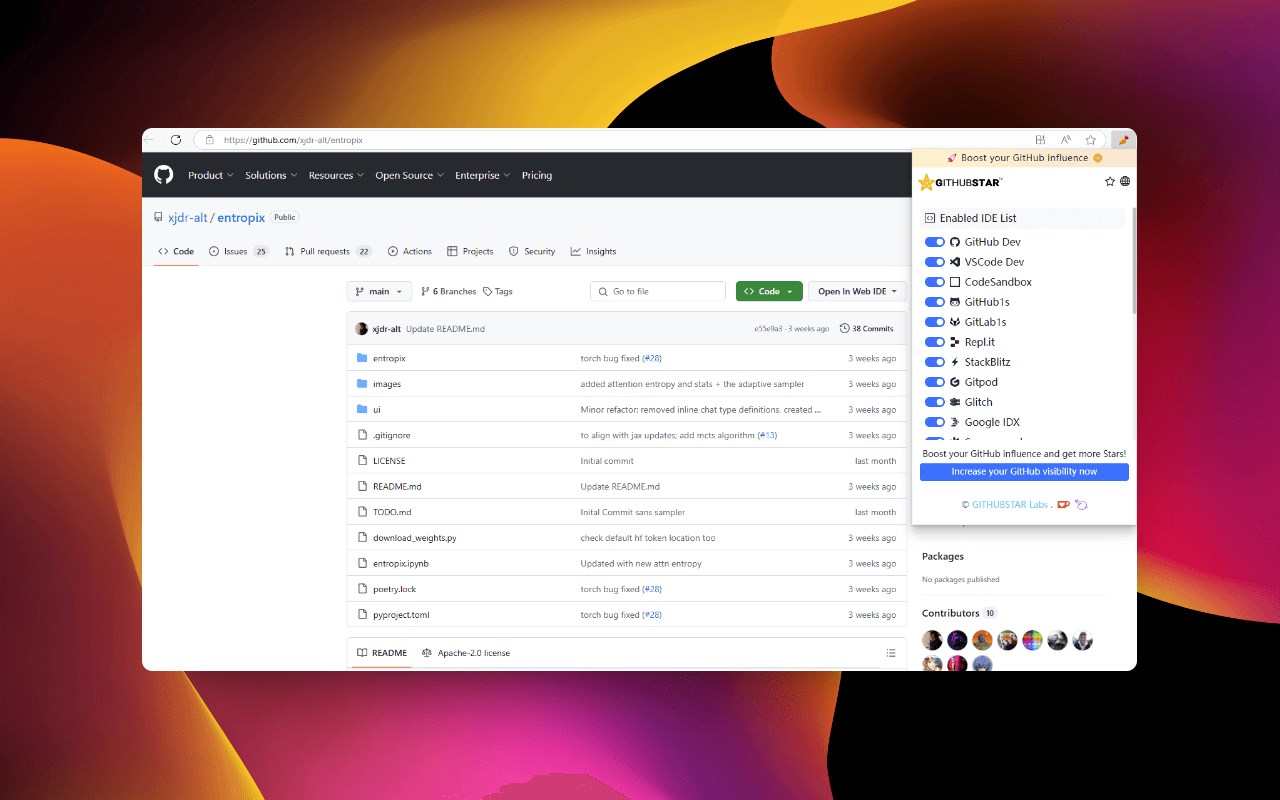The width and height of the screenshot is (1280, 800).
Task: Click the GITHUBSTAR extension pin icon in toolbar
Action: click(1123, 140)
